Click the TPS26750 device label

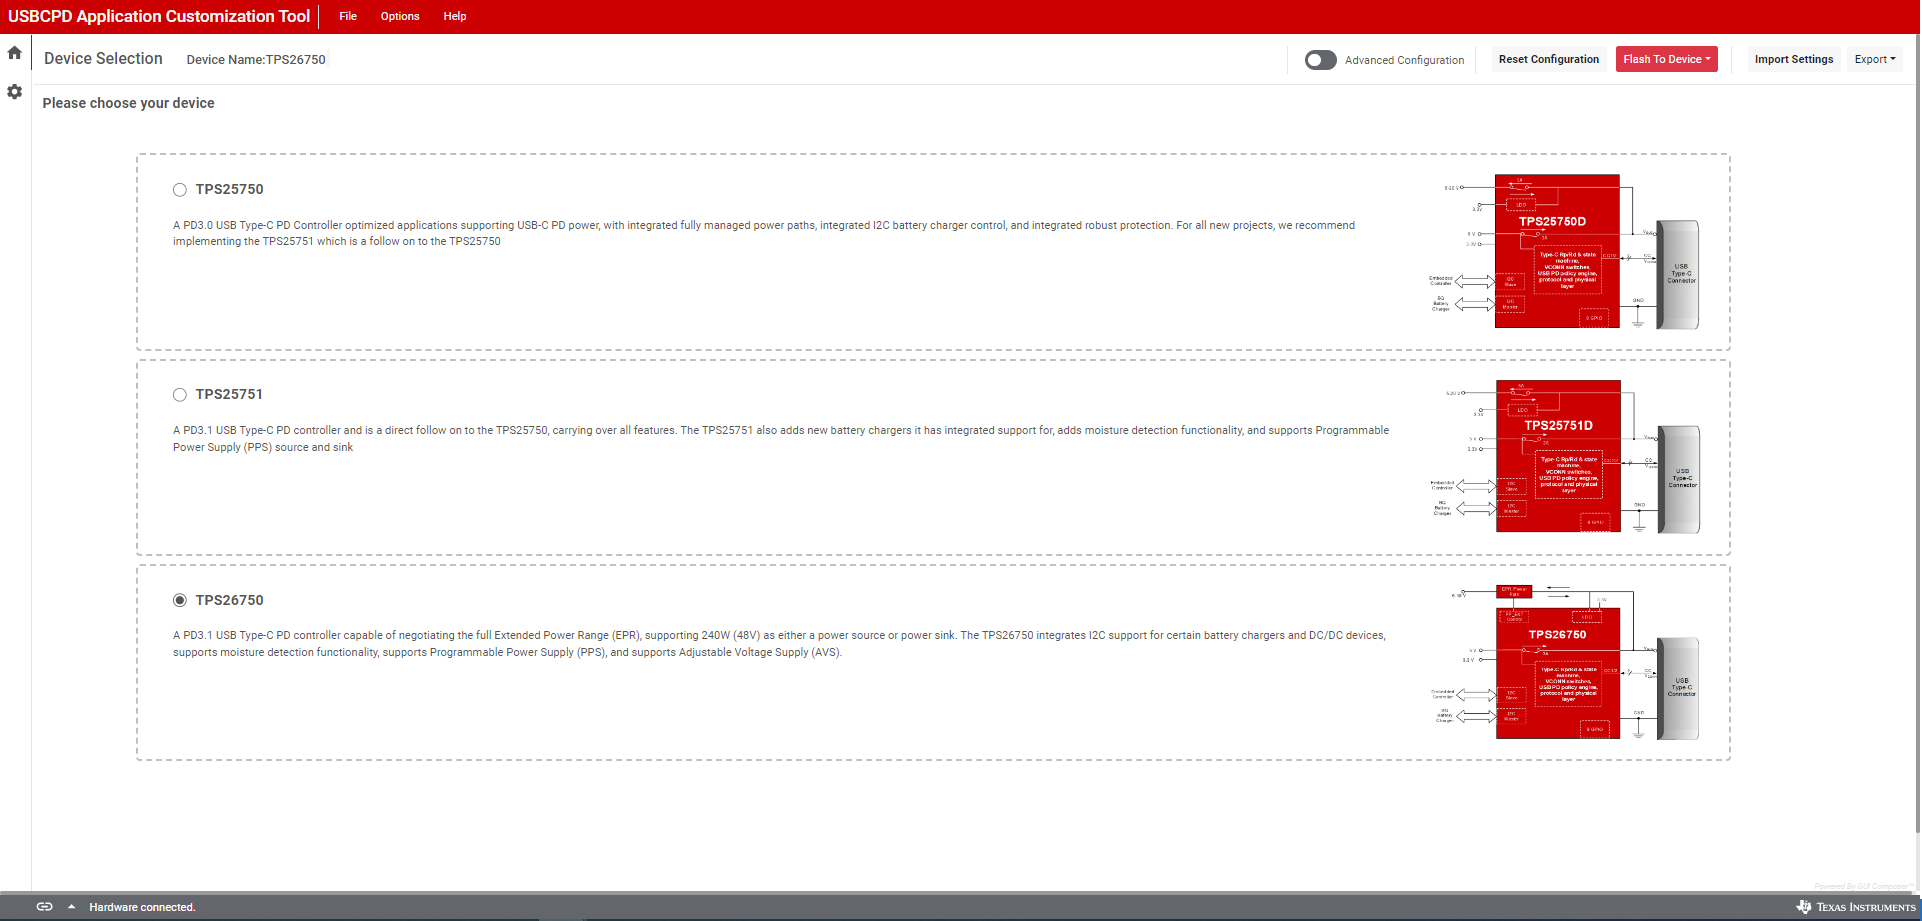coord(230,600)
